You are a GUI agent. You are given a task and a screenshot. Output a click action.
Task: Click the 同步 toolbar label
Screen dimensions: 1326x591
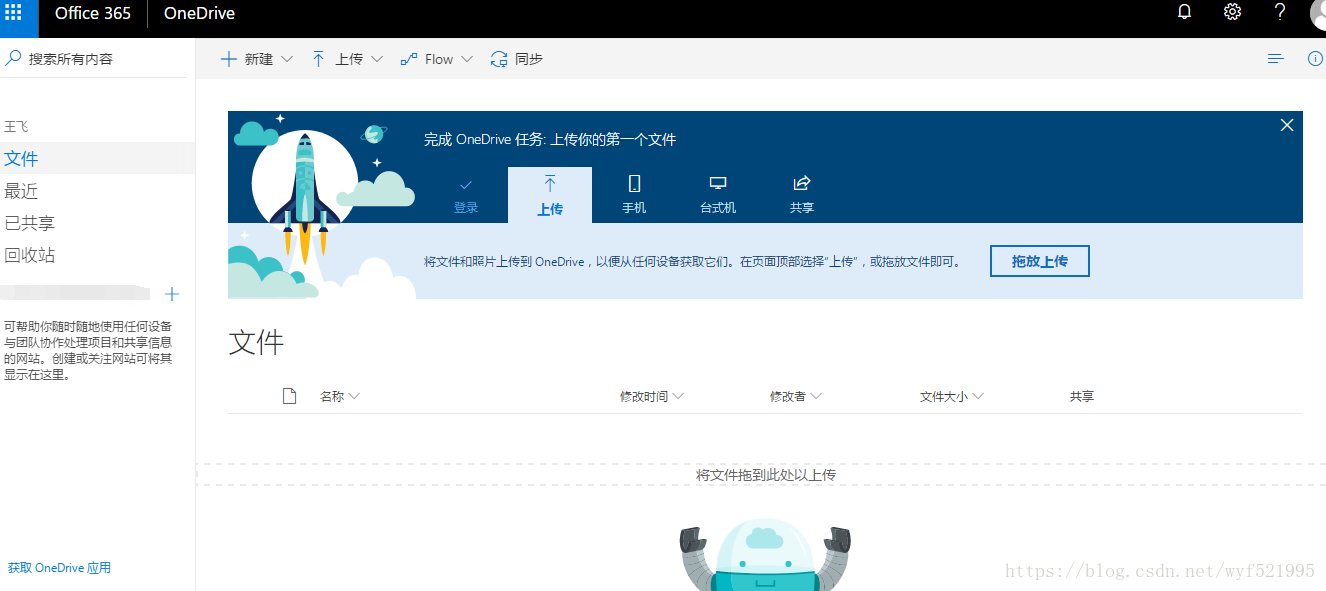pos(529,59)
